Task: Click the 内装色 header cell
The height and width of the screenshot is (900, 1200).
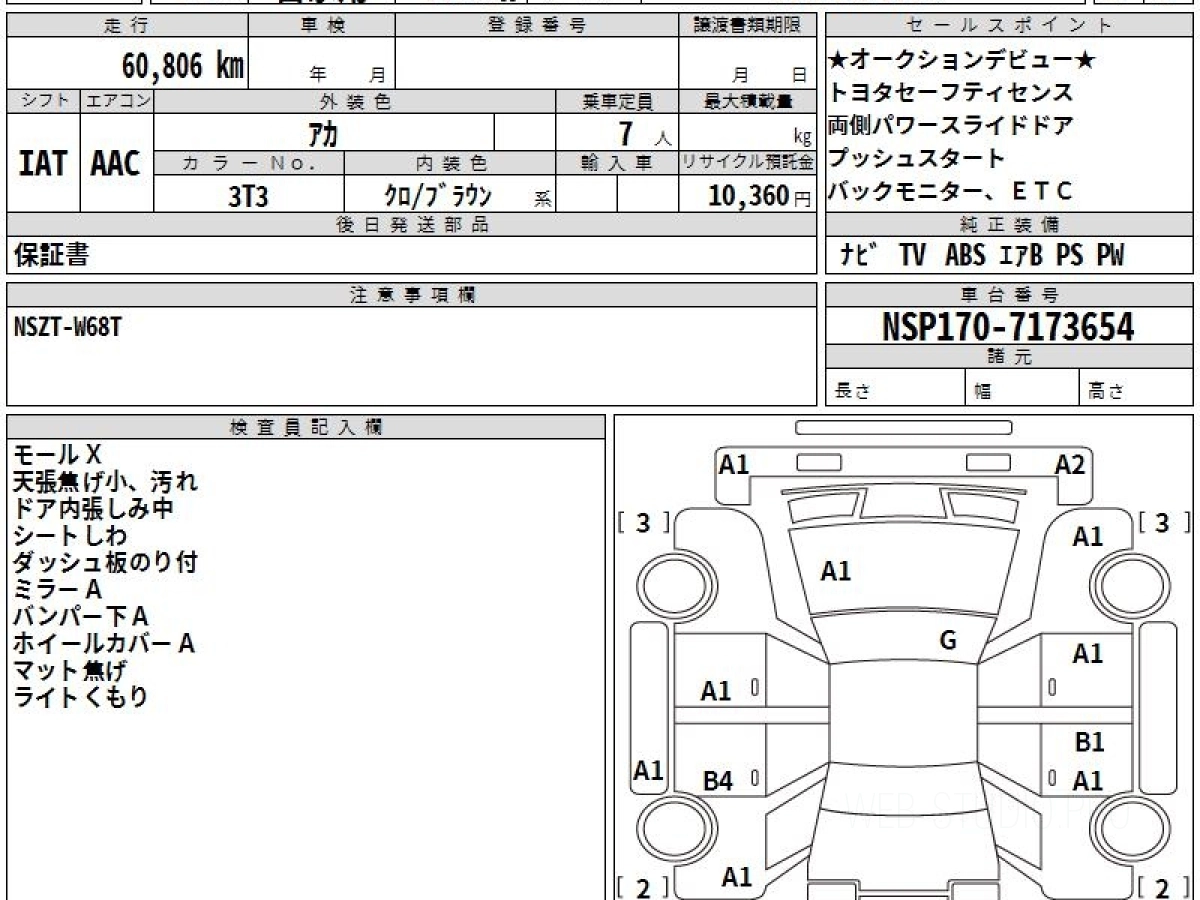Action: (450, 163)
